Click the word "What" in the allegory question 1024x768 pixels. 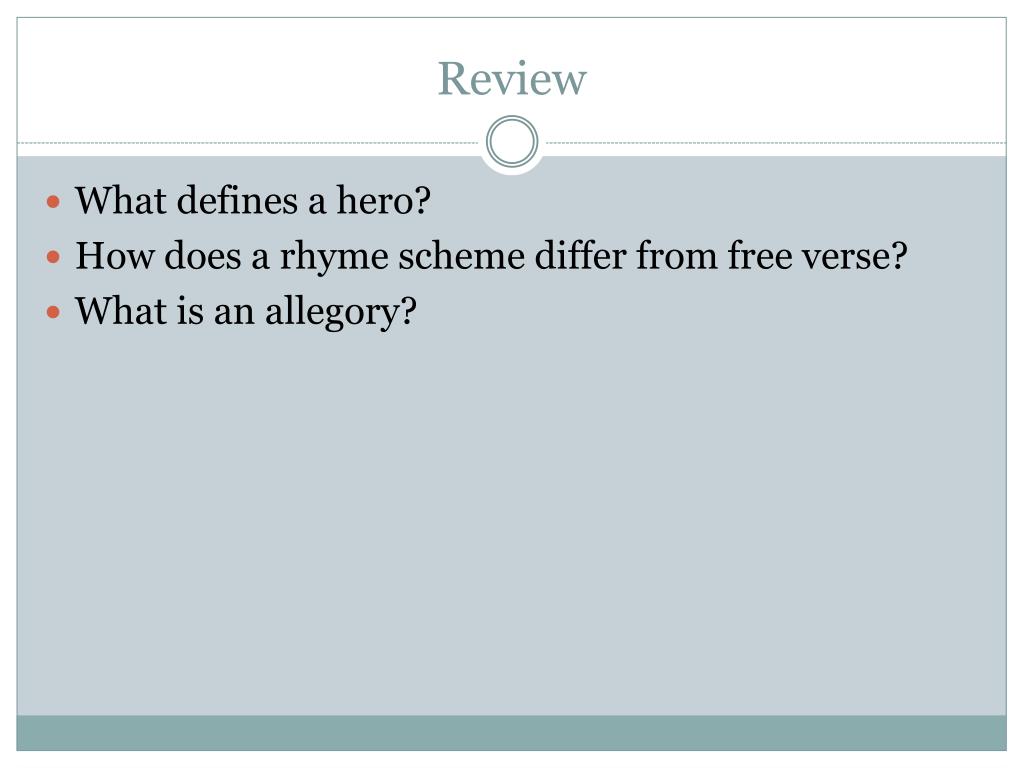click(x=121, y=311)
